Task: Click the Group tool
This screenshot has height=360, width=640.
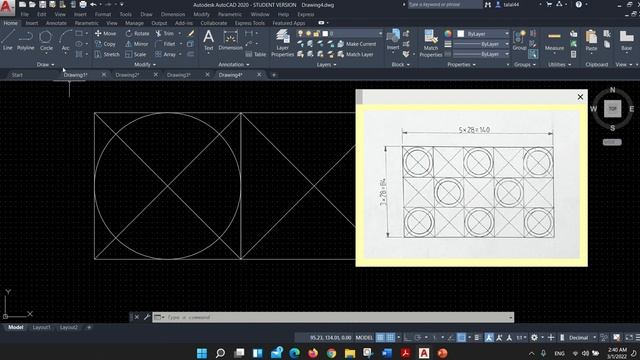Action: (x=519, y=40)
